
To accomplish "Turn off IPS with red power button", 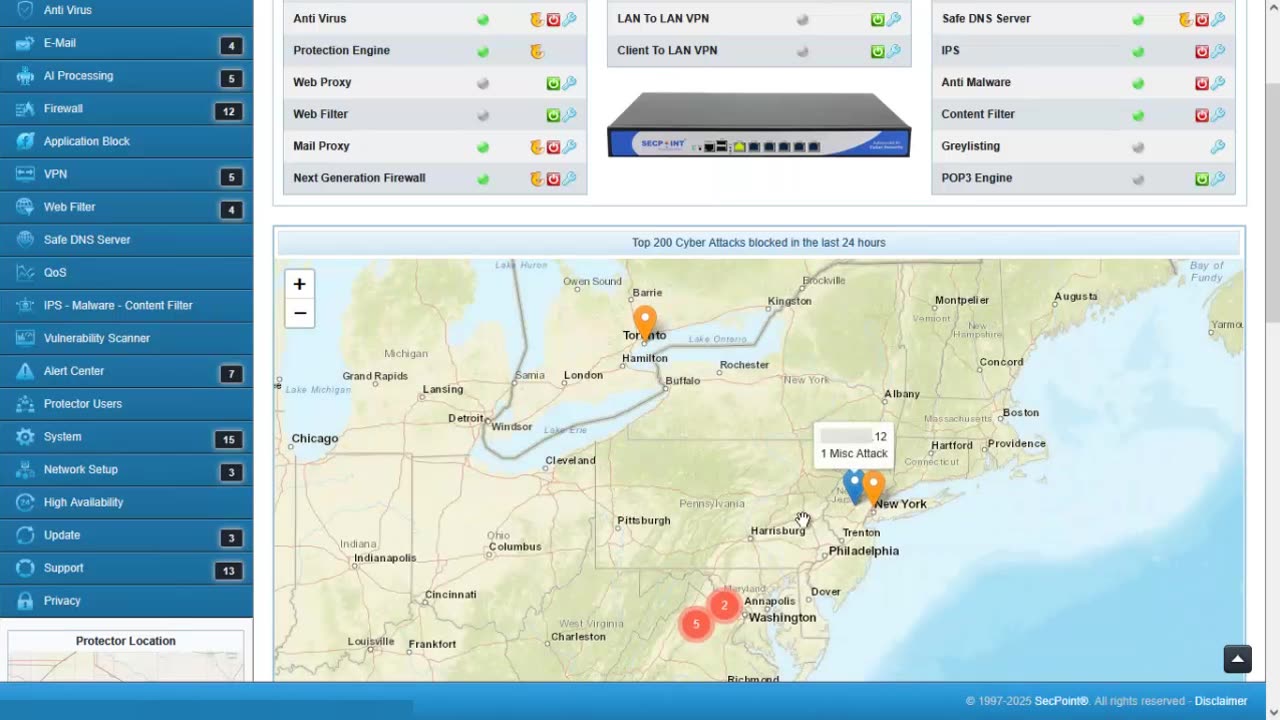I will click(x=1202, y=51).
